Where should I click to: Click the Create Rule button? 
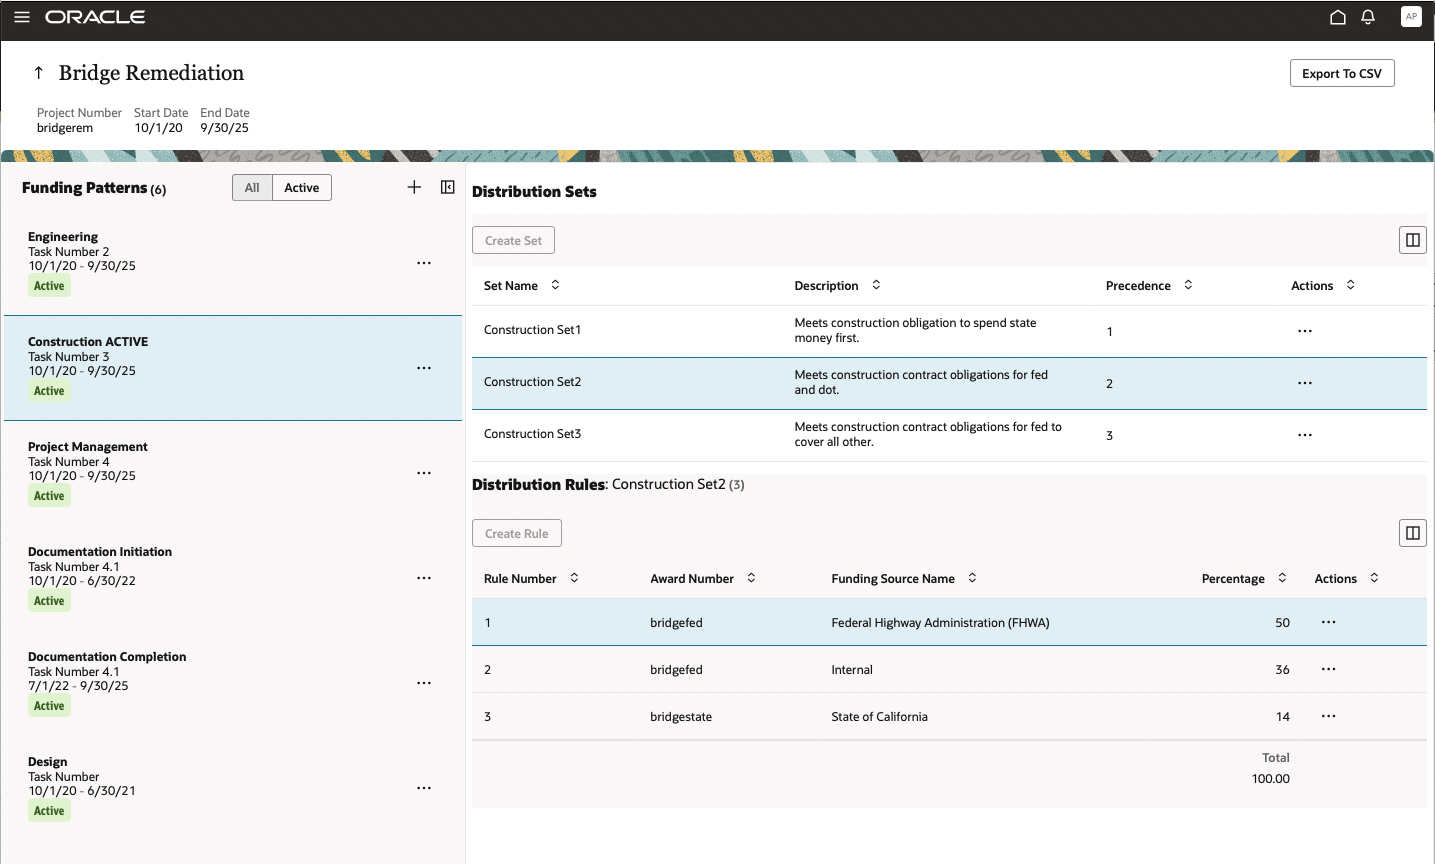[516, 533]
